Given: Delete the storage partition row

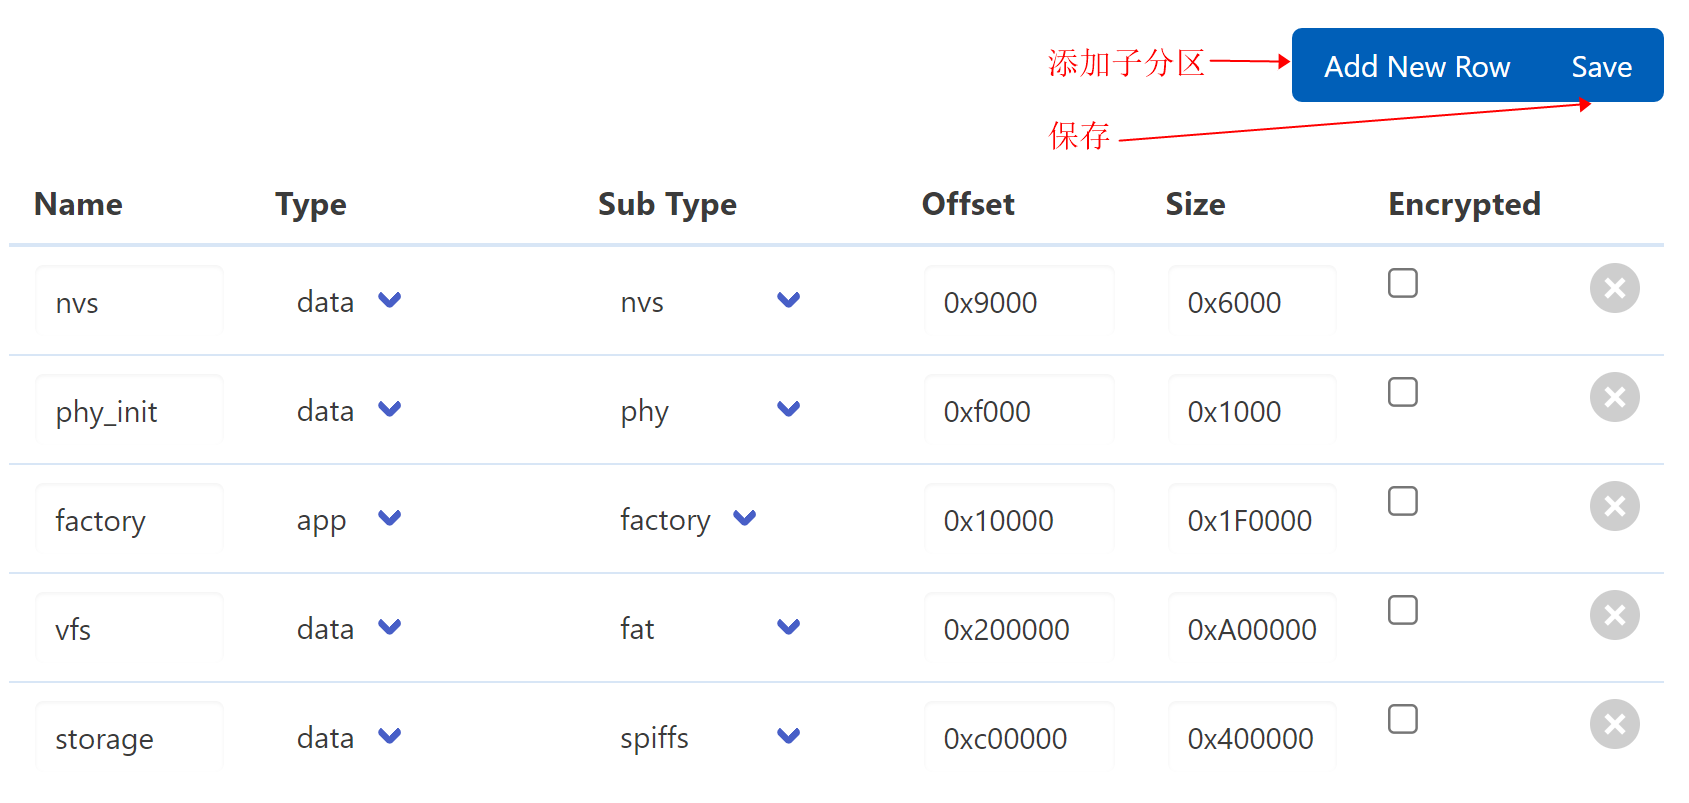Looking at the screenshot, I should [x=1614, y=724].
